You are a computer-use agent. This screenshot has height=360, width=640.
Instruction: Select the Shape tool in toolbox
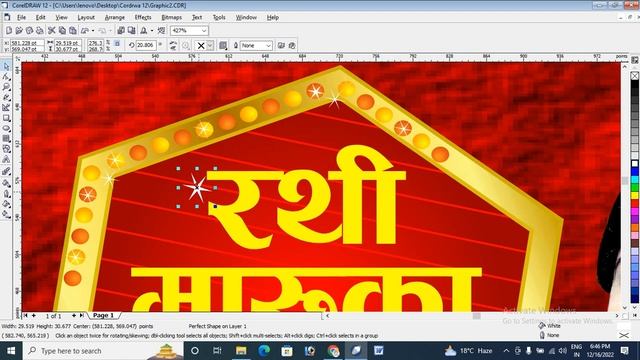(6, 77)
